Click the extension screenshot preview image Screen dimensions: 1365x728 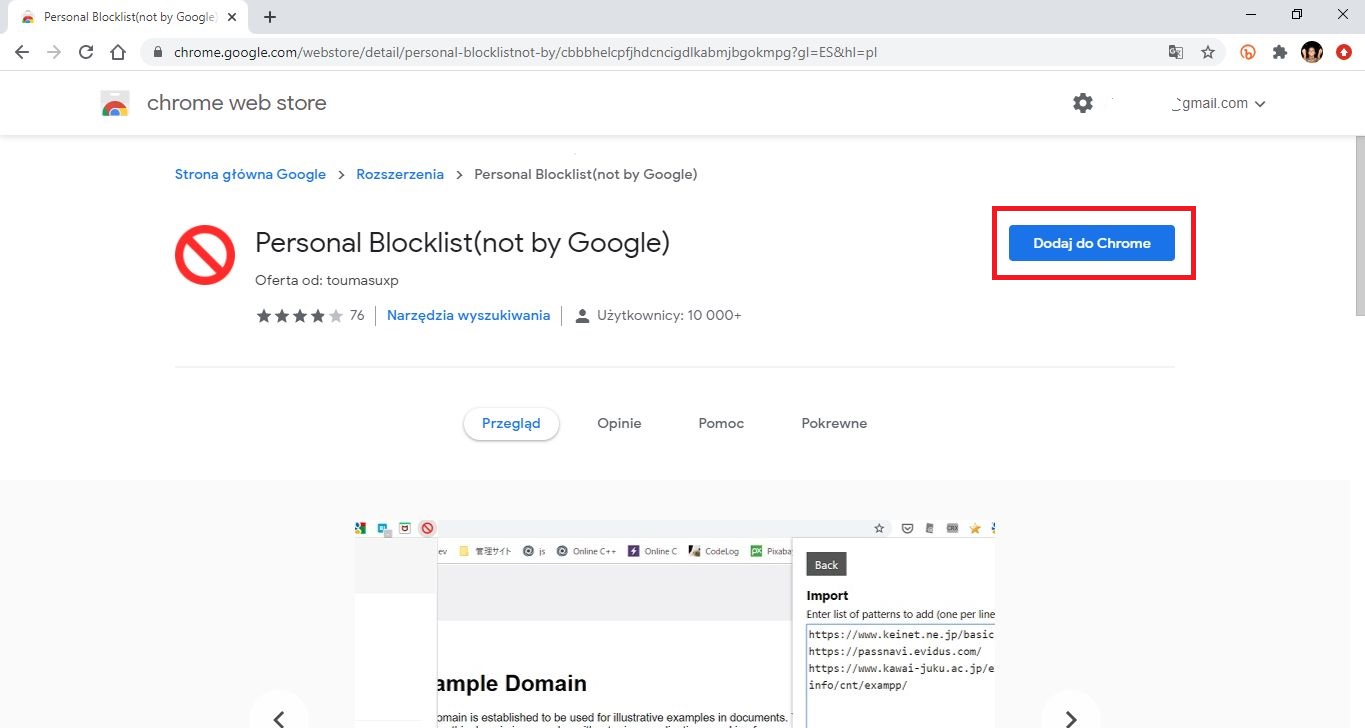pyautogui.click(x=675, y=624)
